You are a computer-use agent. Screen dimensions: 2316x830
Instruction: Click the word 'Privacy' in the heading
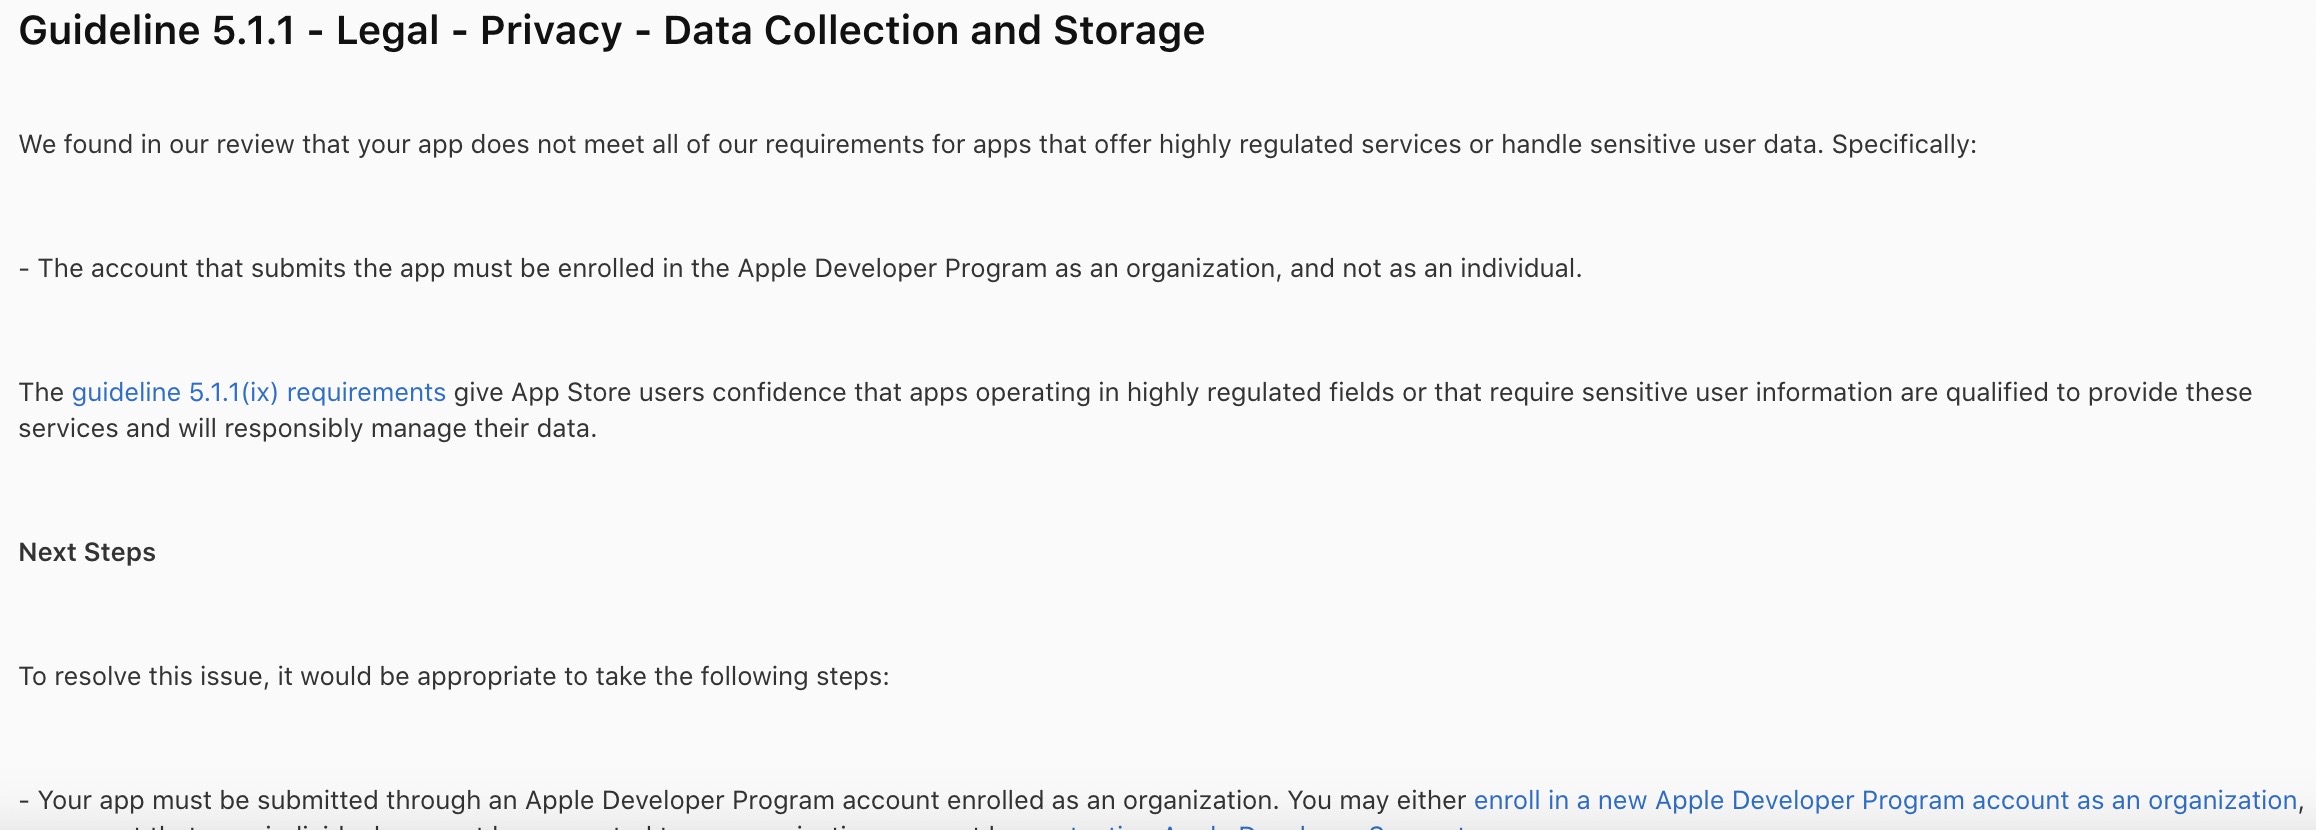click(x=551, y=30)
